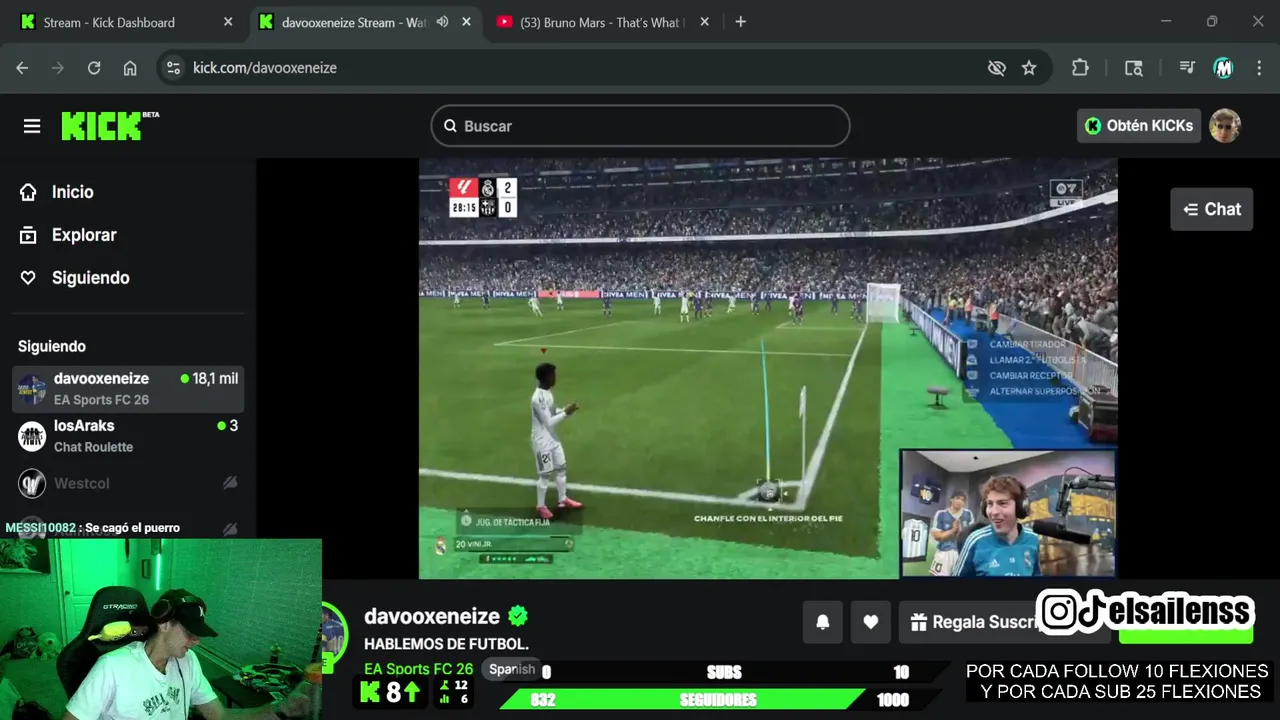Open a new browser tab

(740, 22)
